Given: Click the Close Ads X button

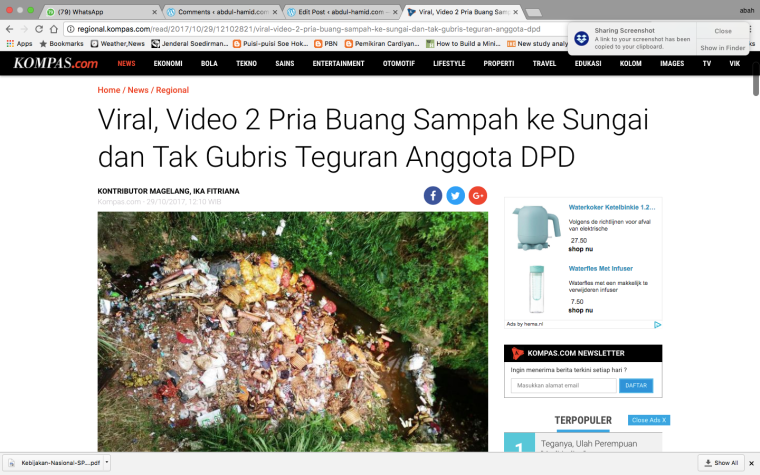Looking at the screenshot, I should pyautogui.click(x=649, y=420).
